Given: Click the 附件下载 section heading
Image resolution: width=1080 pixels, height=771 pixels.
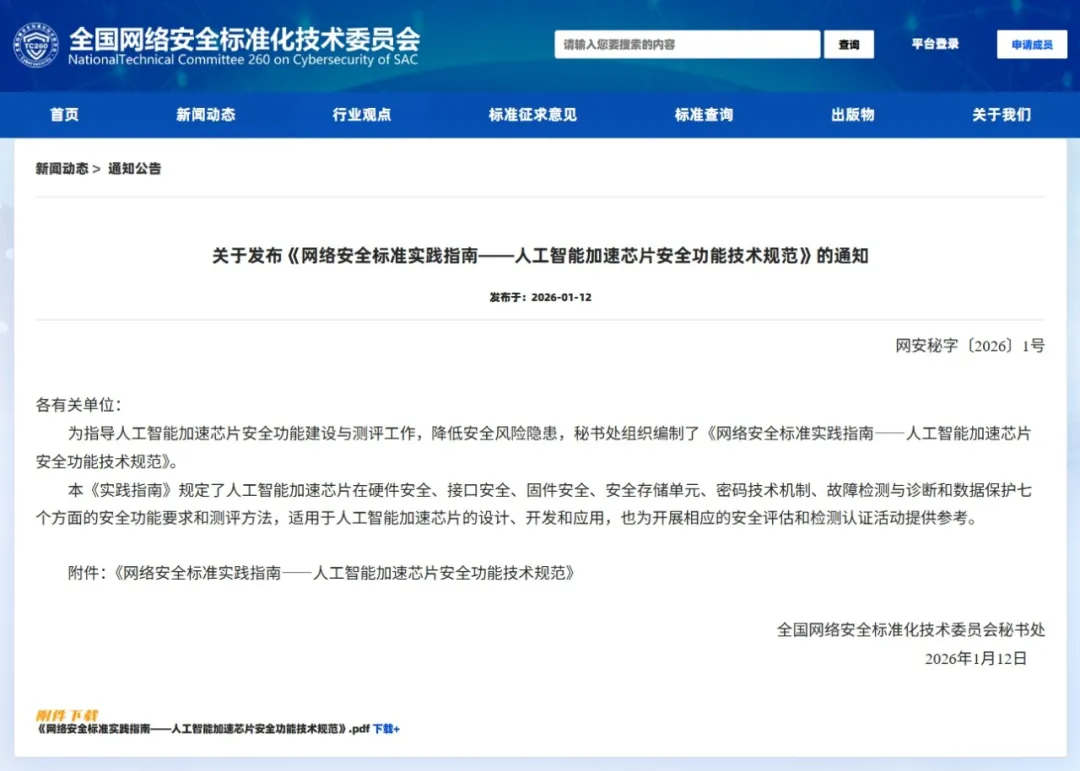Looking at the screenshot, I should coord(67,715).
